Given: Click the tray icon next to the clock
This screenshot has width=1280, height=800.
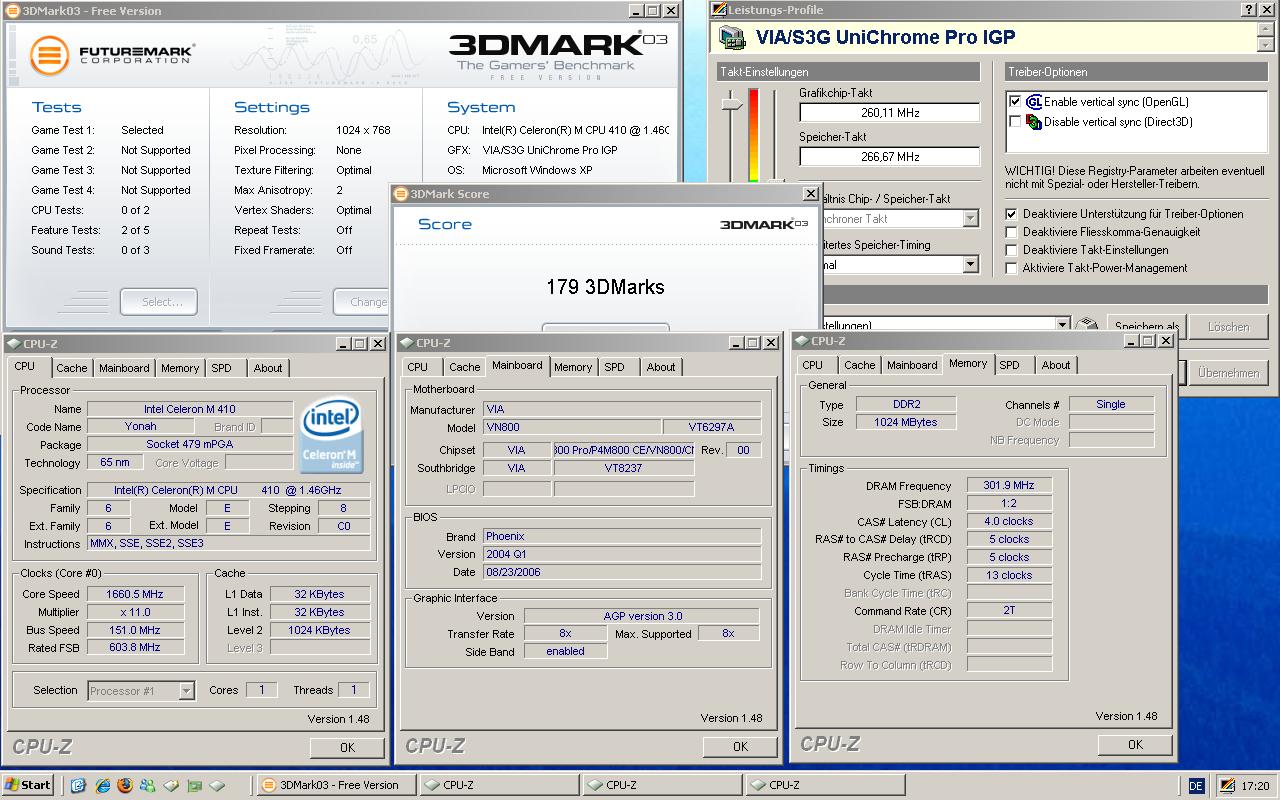Looking at the screenshot, I should (1227, 786).
